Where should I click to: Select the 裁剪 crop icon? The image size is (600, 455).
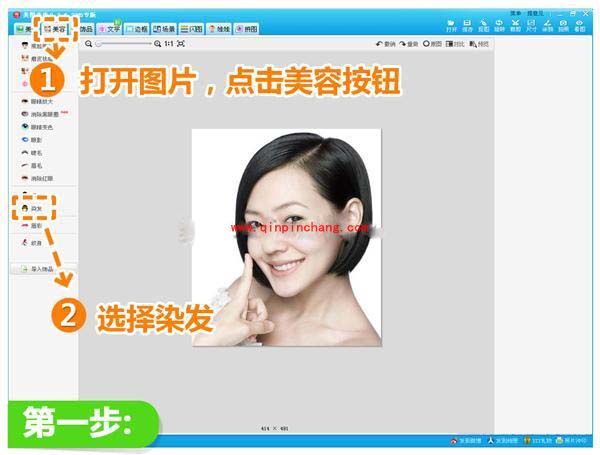(x=515, y=26)
